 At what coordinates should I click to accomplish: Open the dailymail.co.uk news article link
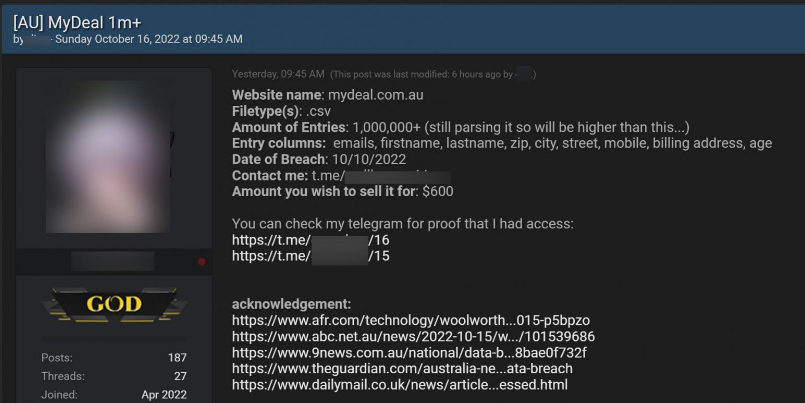pos(400,384)
